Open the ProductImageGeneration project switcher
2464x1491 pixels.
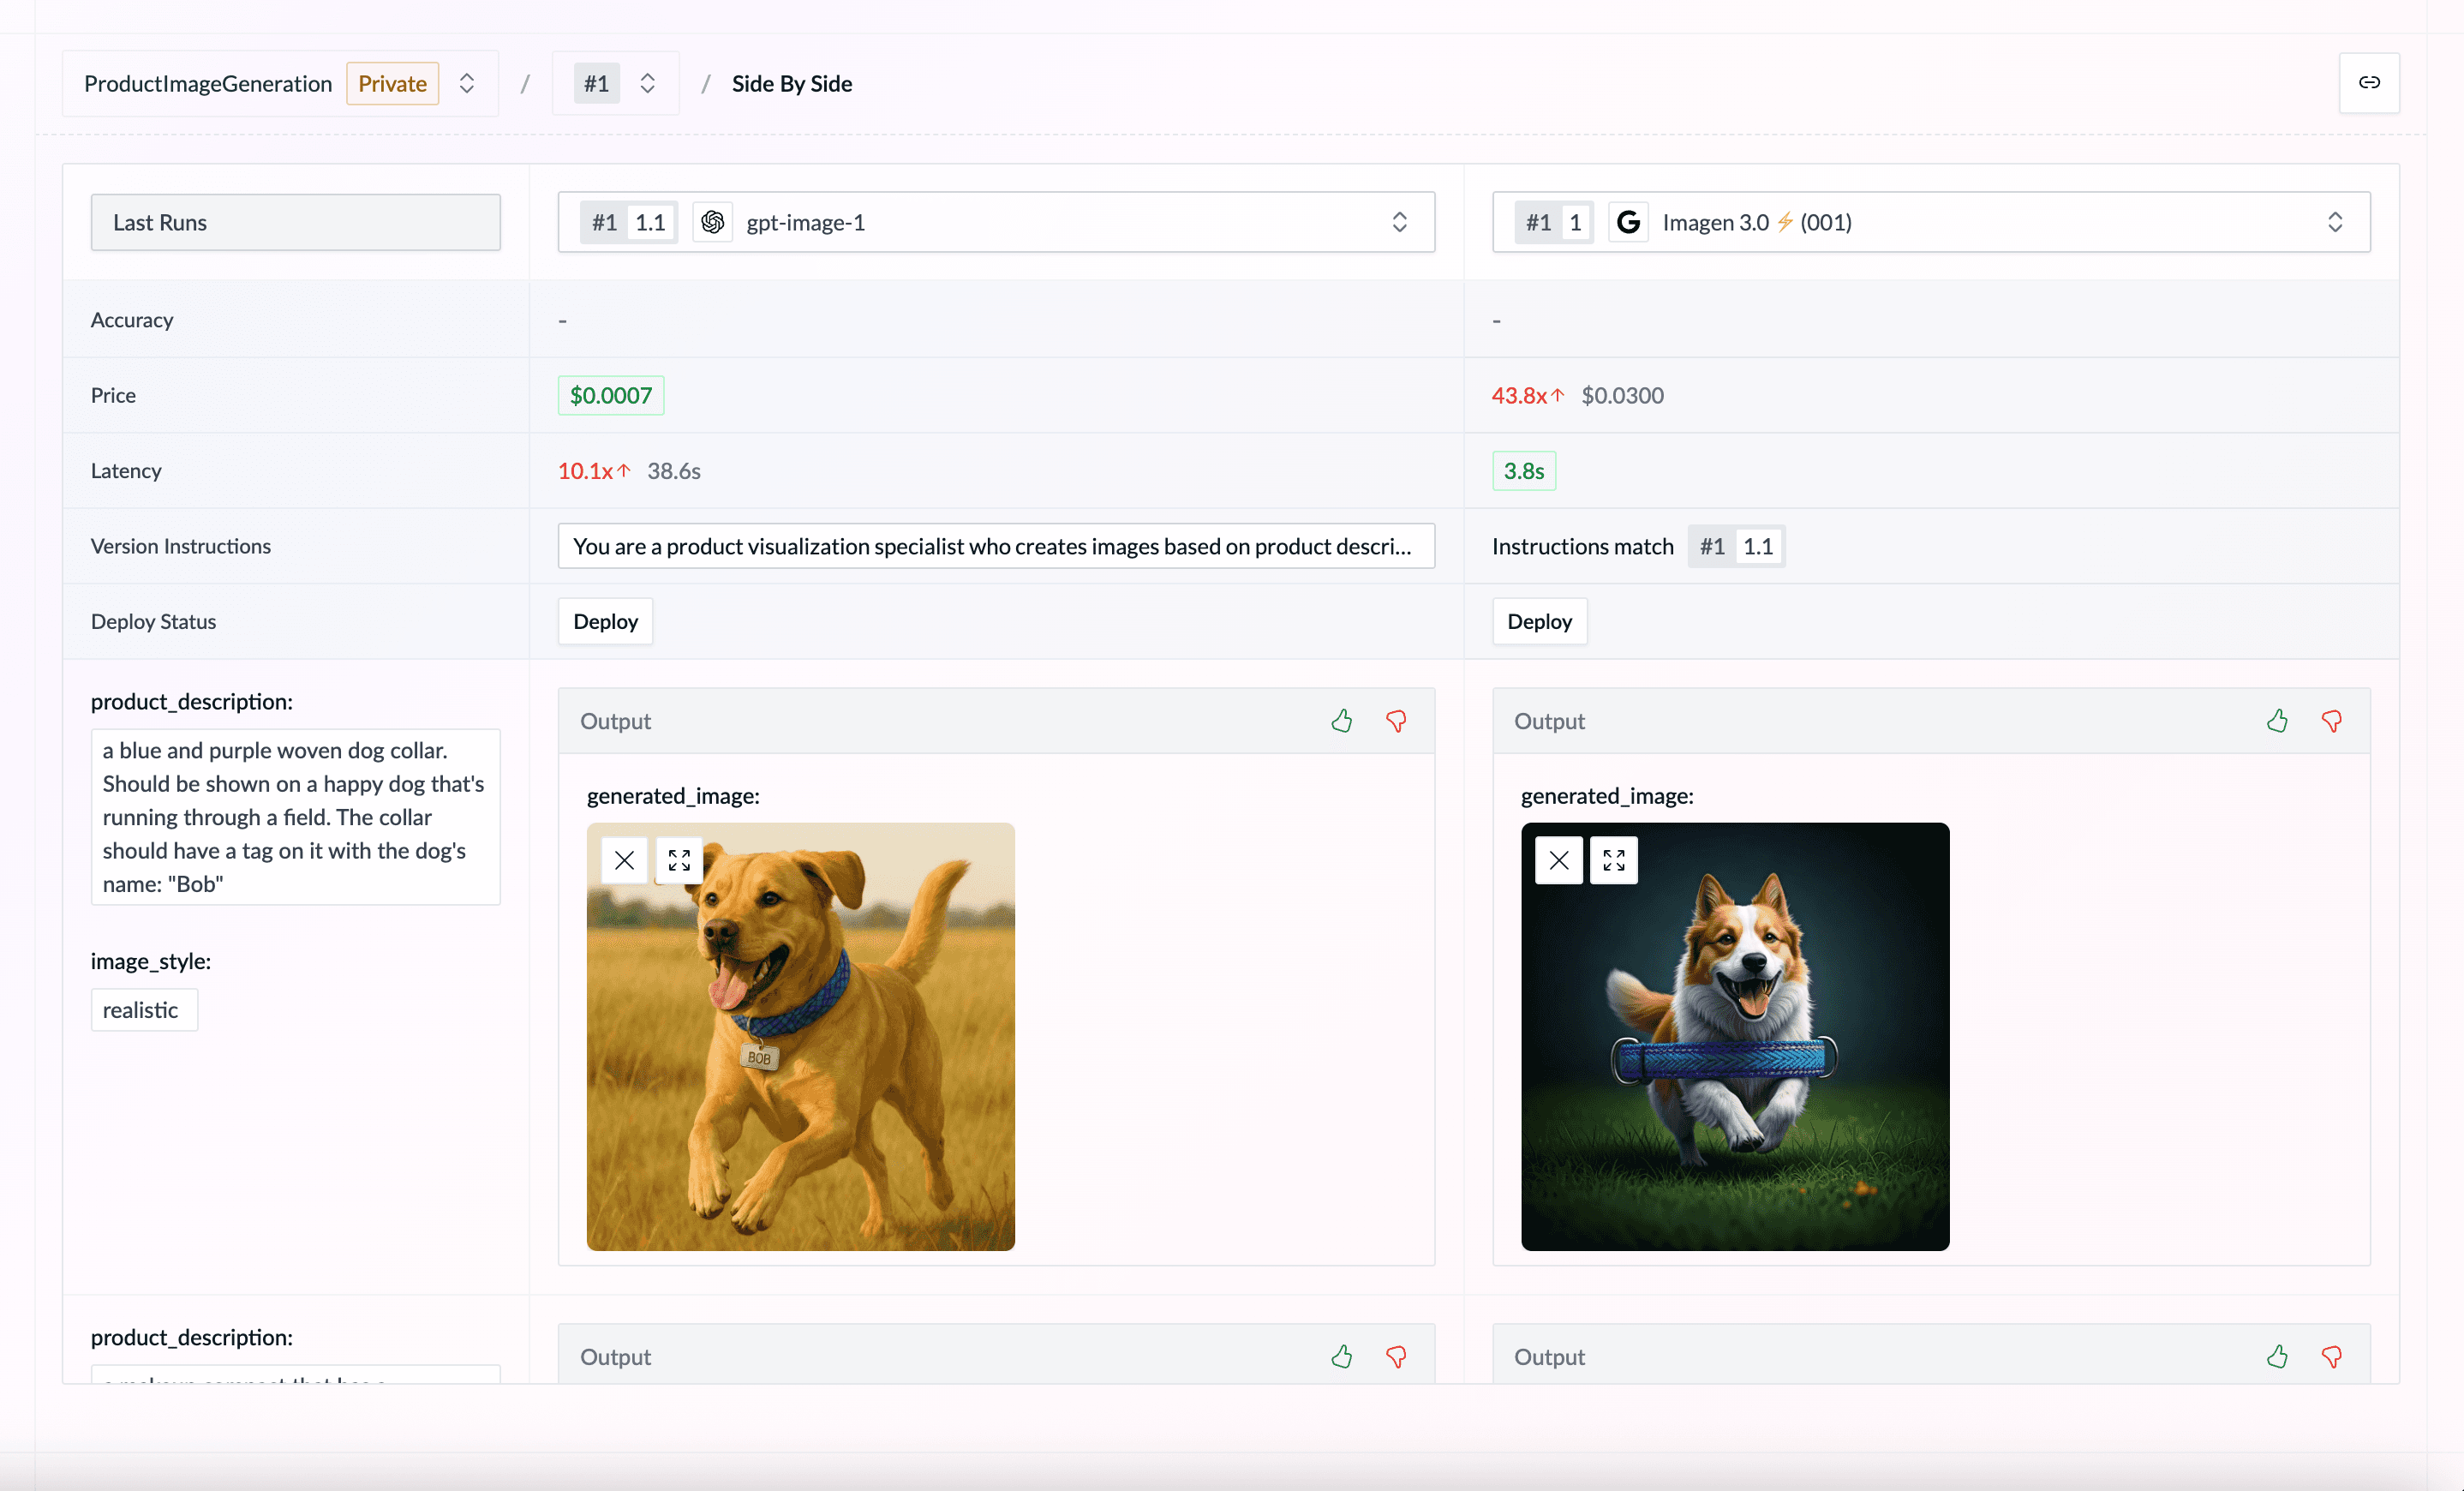tap(466, 83)
